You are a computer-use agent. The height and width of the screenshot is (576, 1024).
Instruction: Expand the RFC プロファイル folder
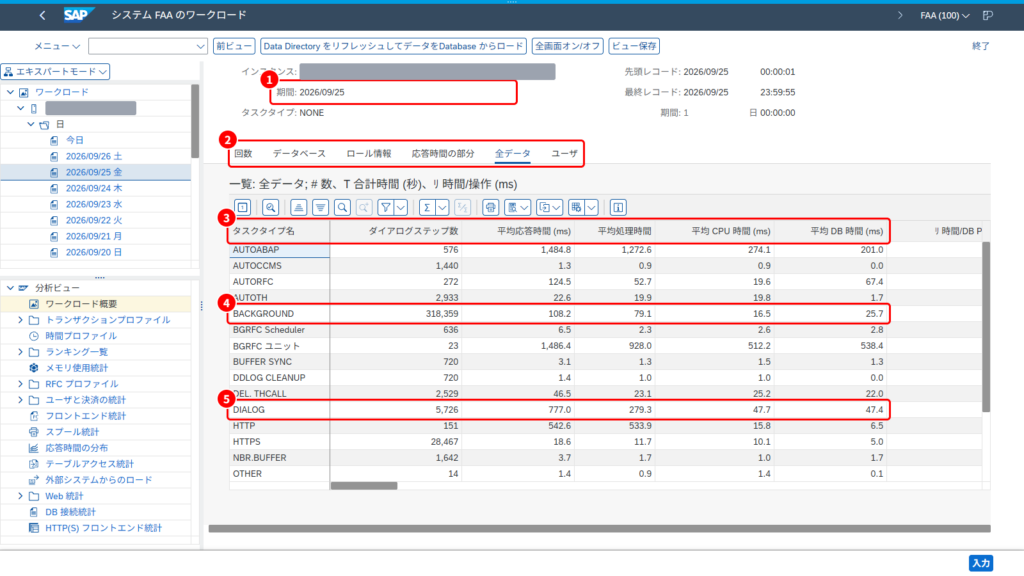20,384
